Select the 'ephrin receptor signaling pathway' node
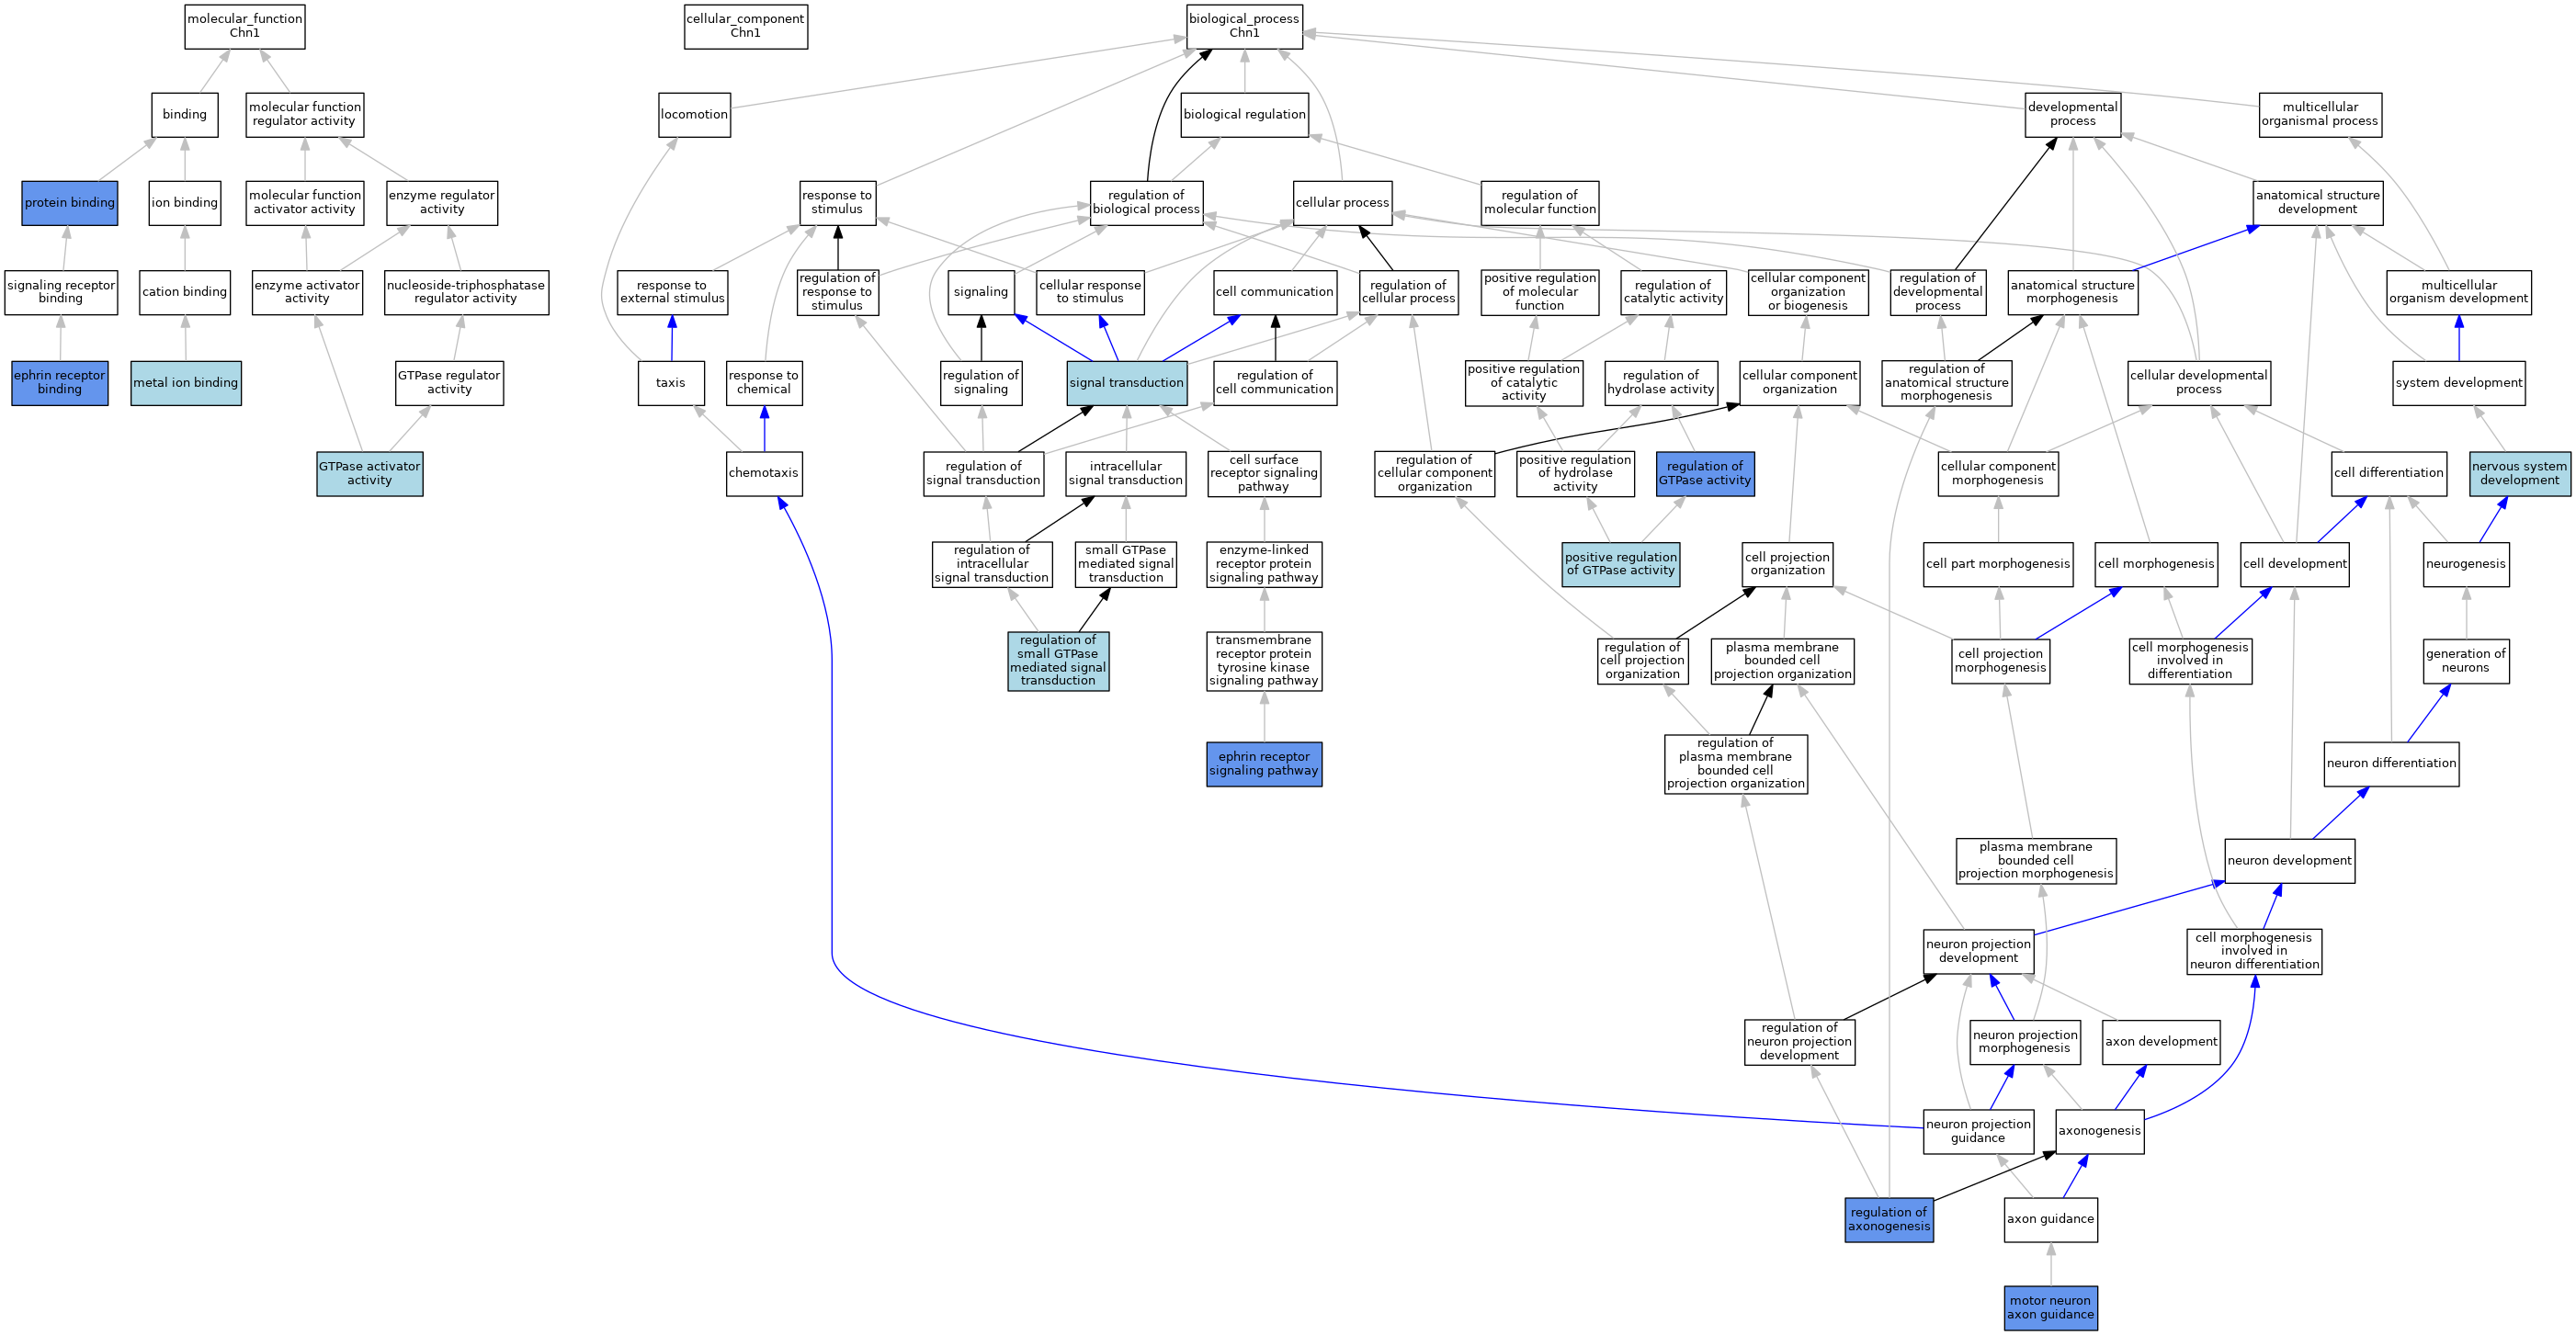Viewport: 2576px width, 1335px height. point(1264,764)
